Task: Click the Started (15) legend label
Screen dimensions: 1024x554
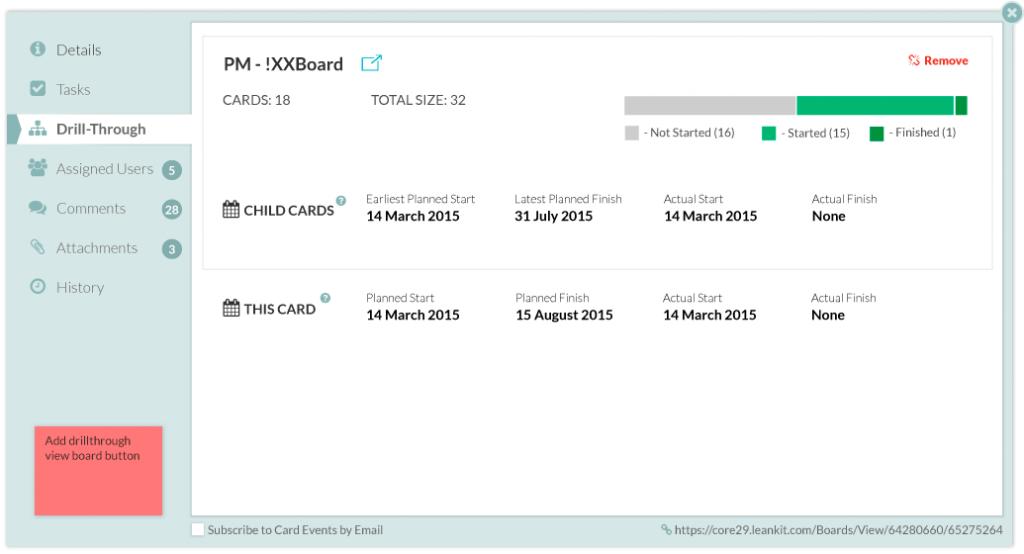Action: [x=818, y=133]
